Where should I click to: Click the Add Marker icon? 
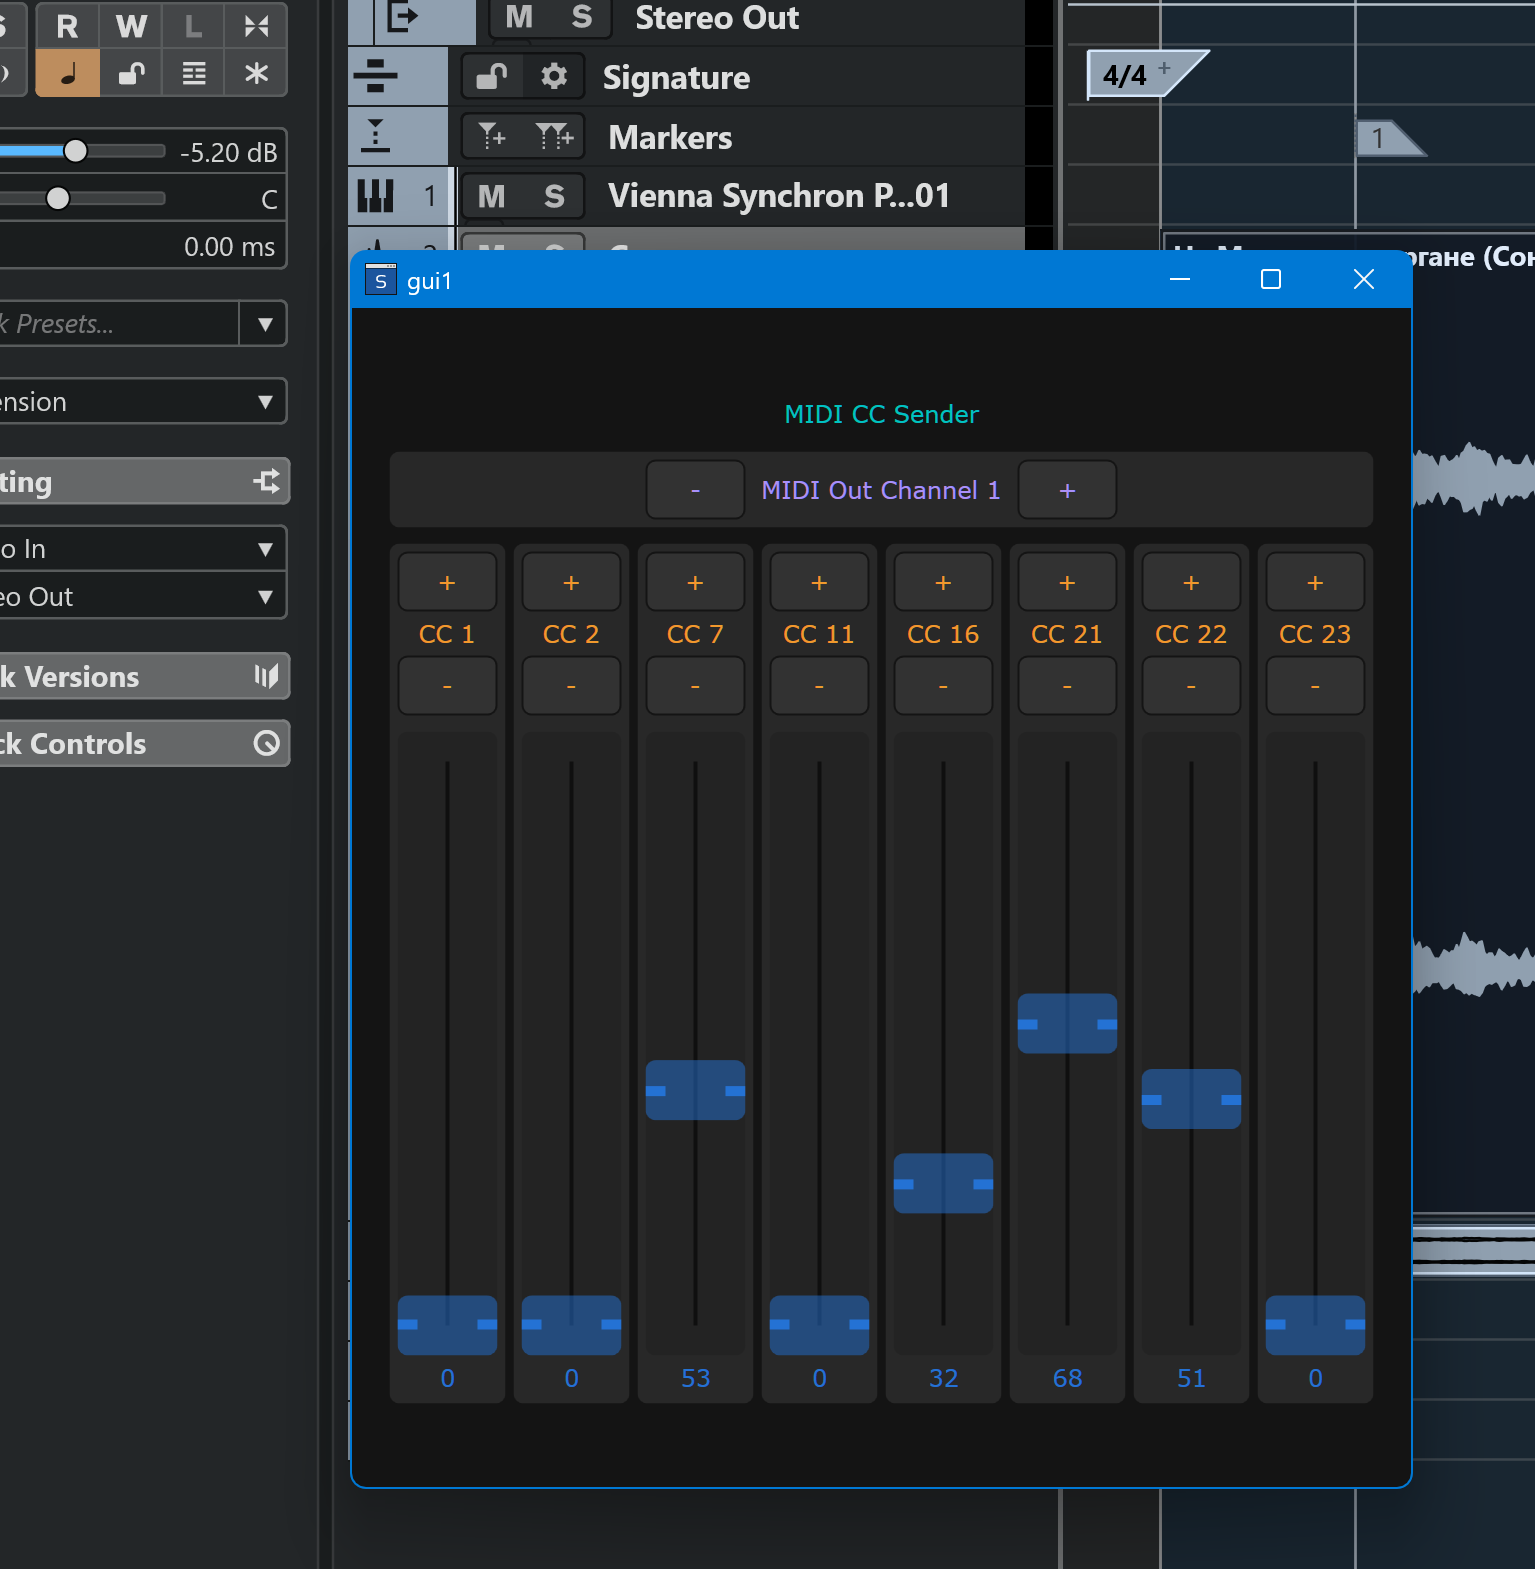(492, 136)
